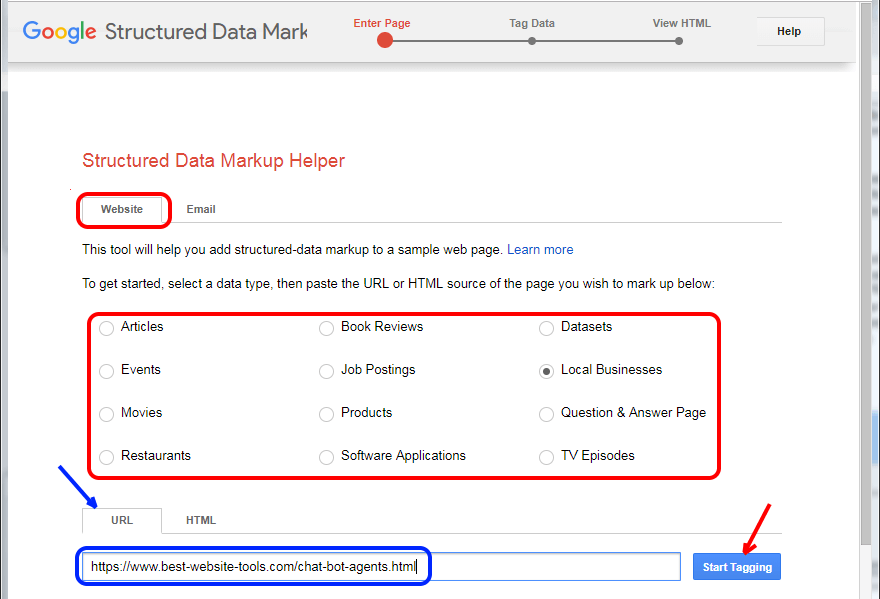880x599 pixels.
Task: Open the Help button
Action: click(789, 31)
